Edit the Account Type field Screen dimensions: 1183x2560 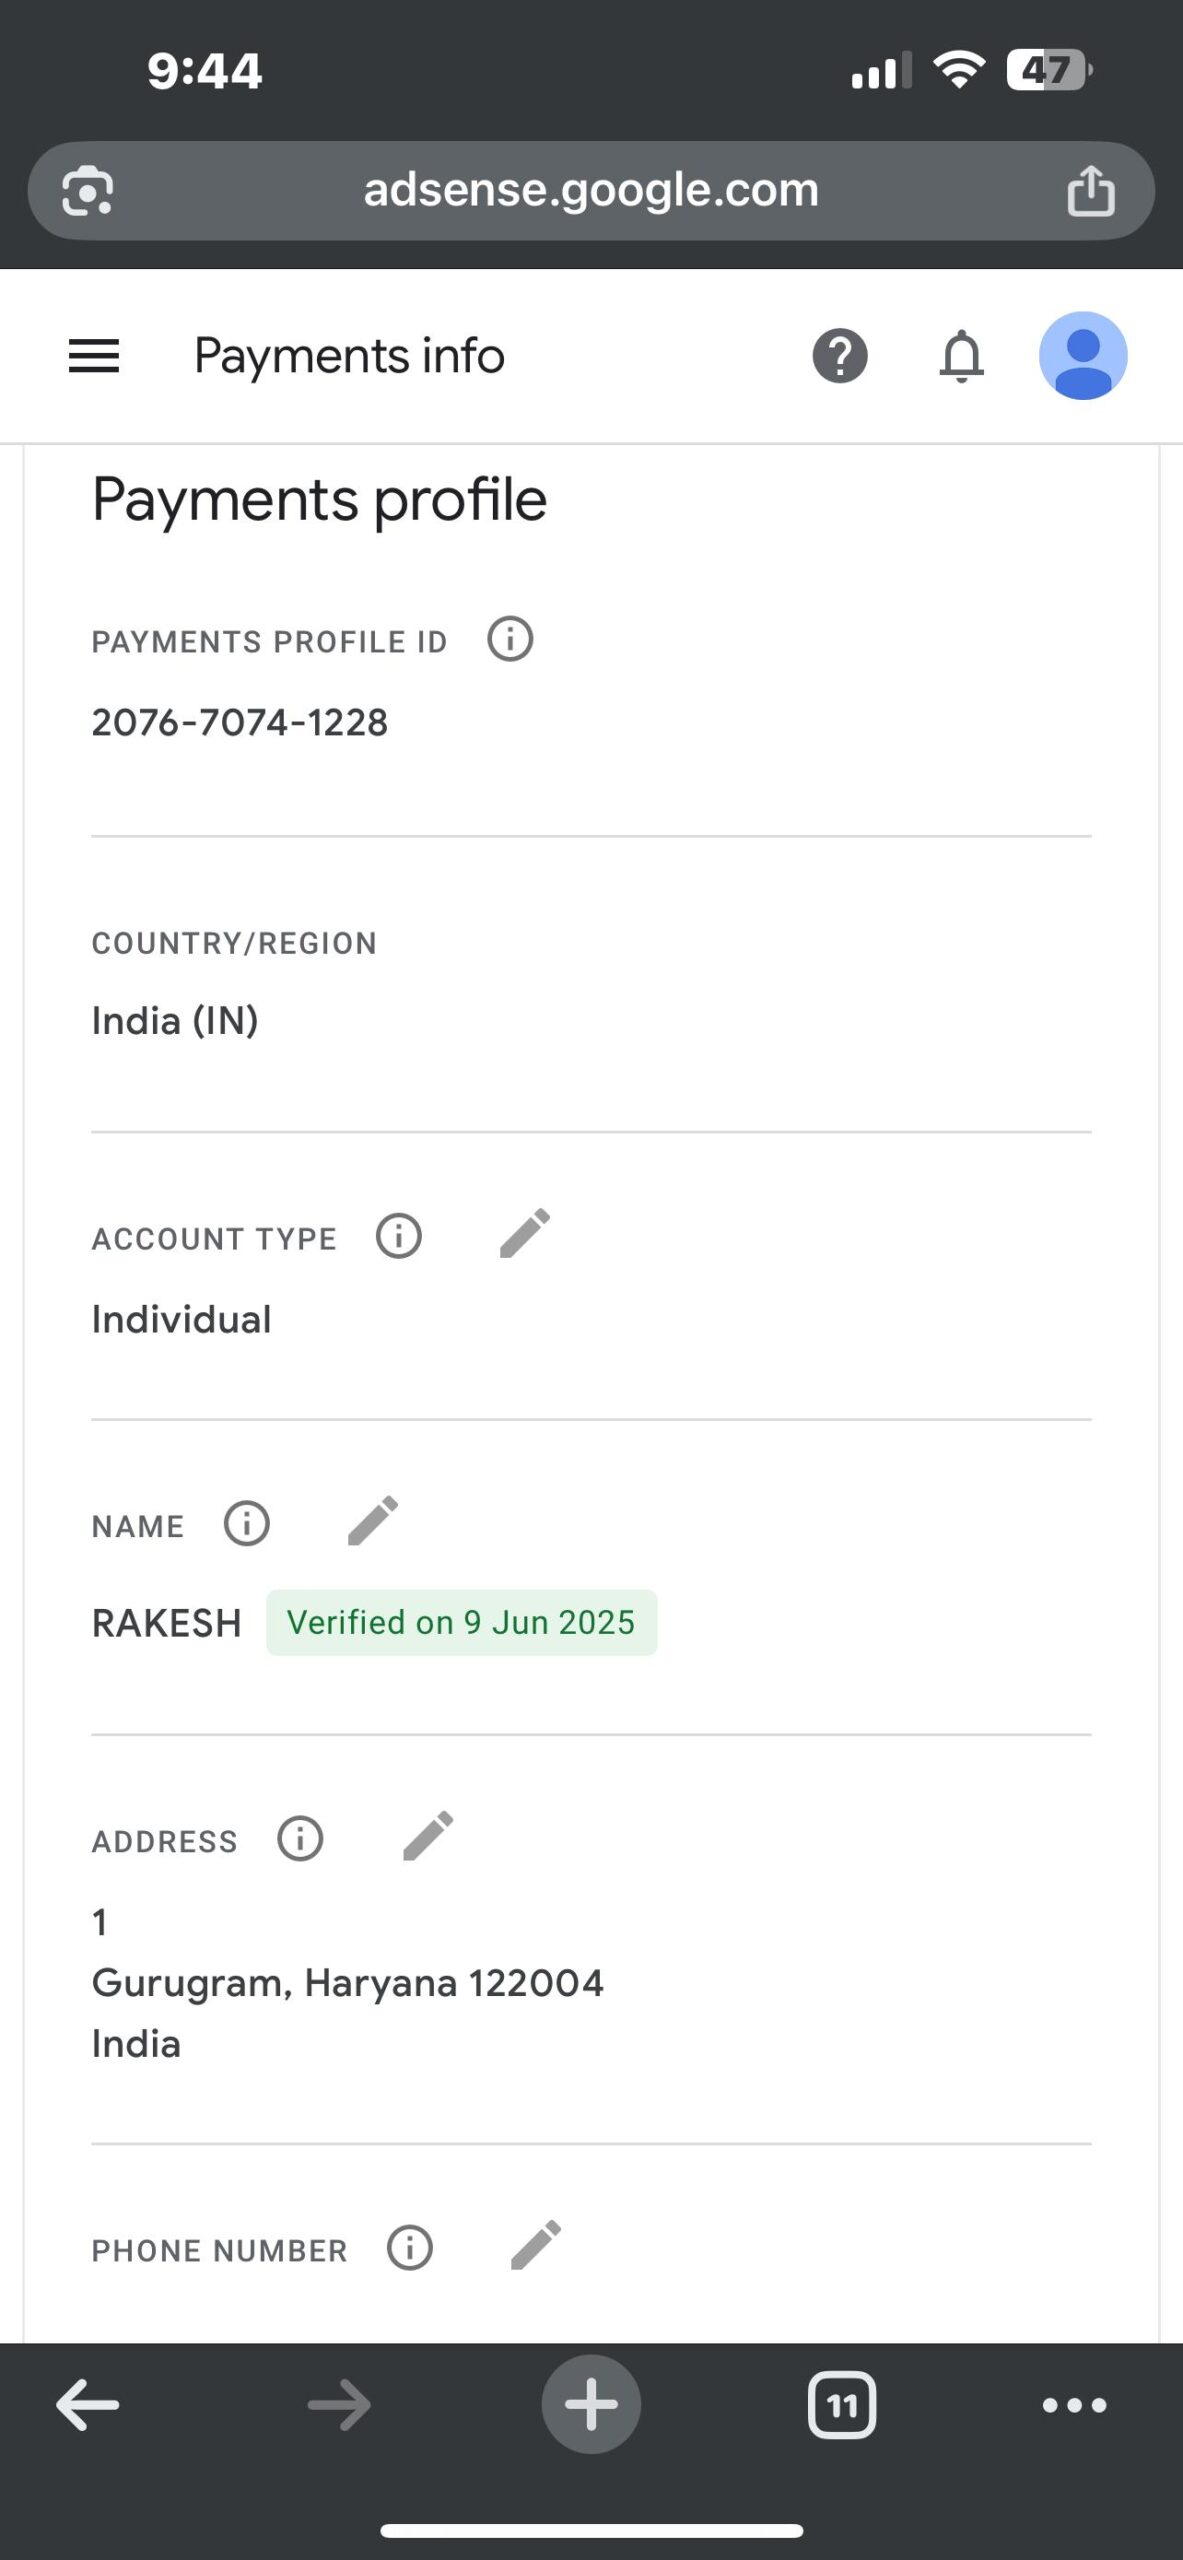[x=525, y=1233]
